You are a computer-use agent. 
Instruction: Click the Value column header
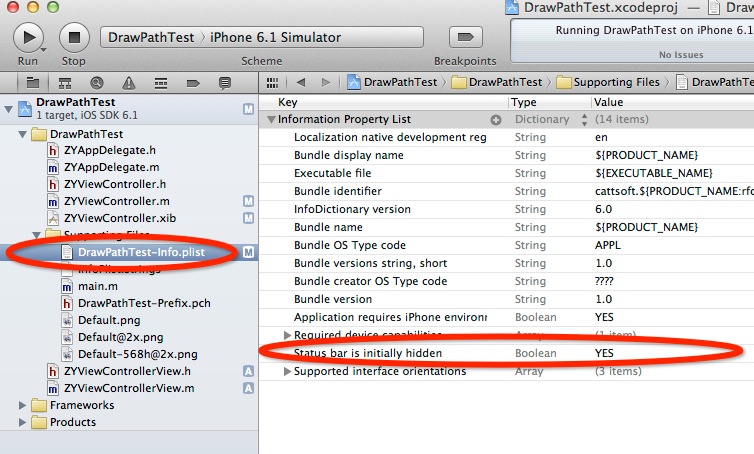608,102
